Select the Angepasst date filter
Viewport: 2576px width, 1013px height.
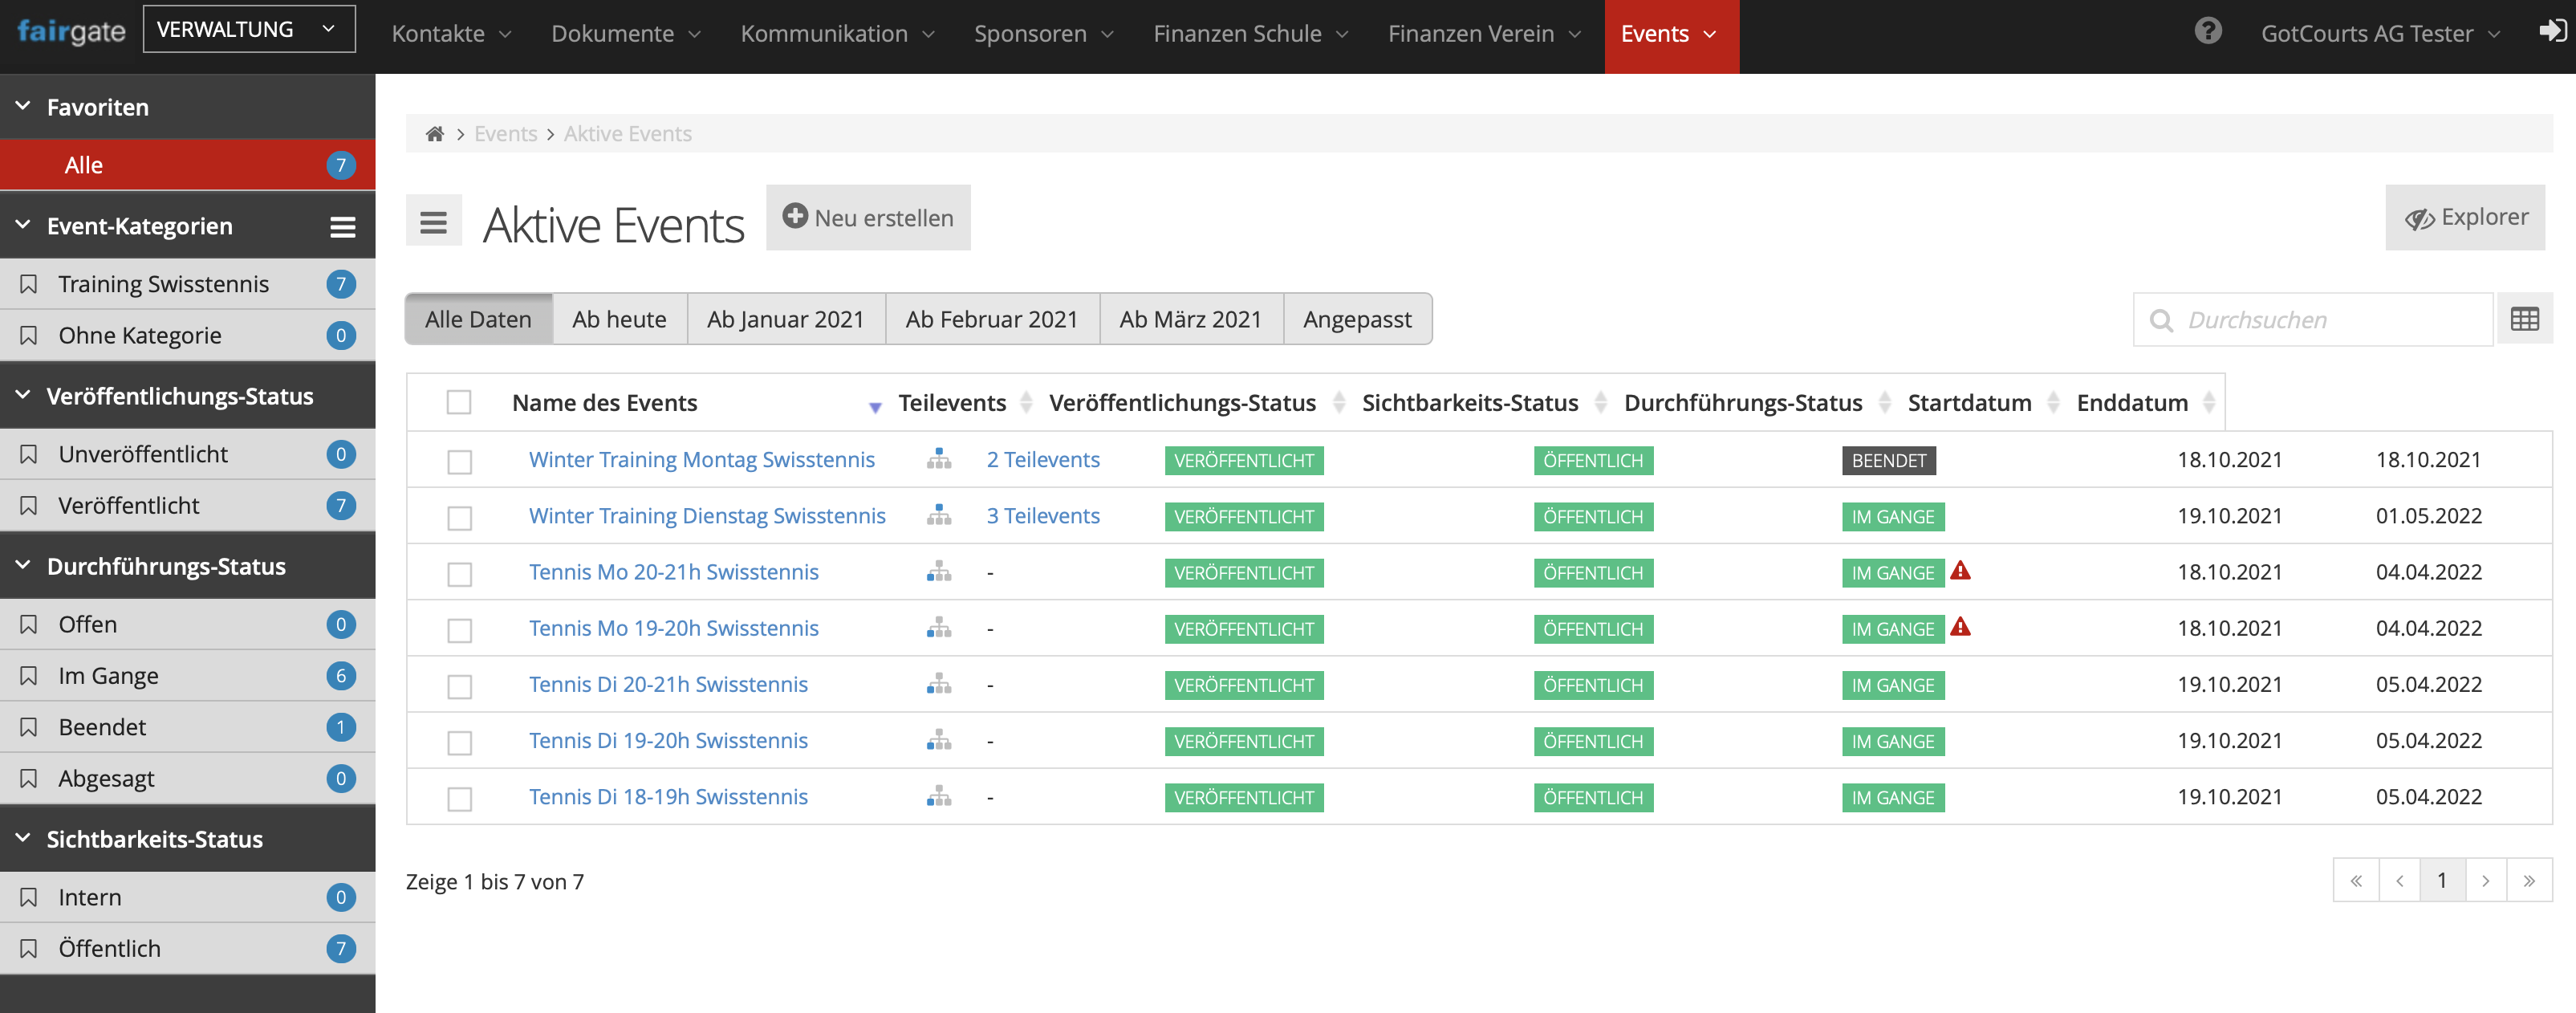(x=1357, y=319)
